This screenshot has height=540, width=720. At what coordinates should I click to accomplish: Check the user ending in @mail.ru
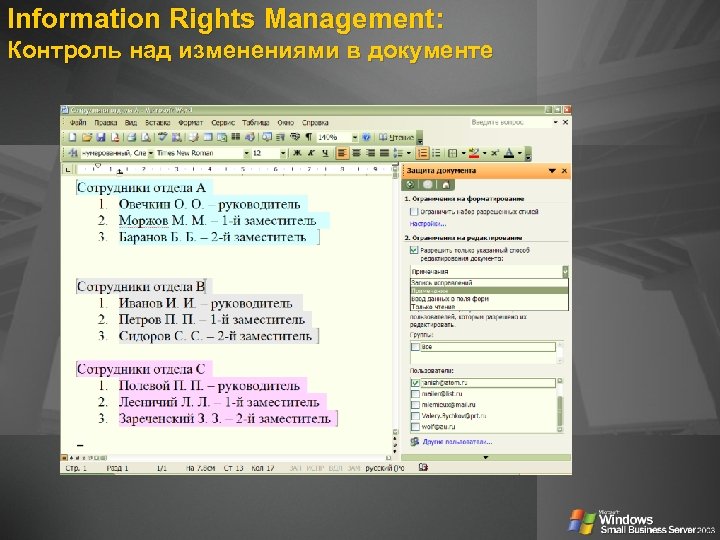pos(415,405)
